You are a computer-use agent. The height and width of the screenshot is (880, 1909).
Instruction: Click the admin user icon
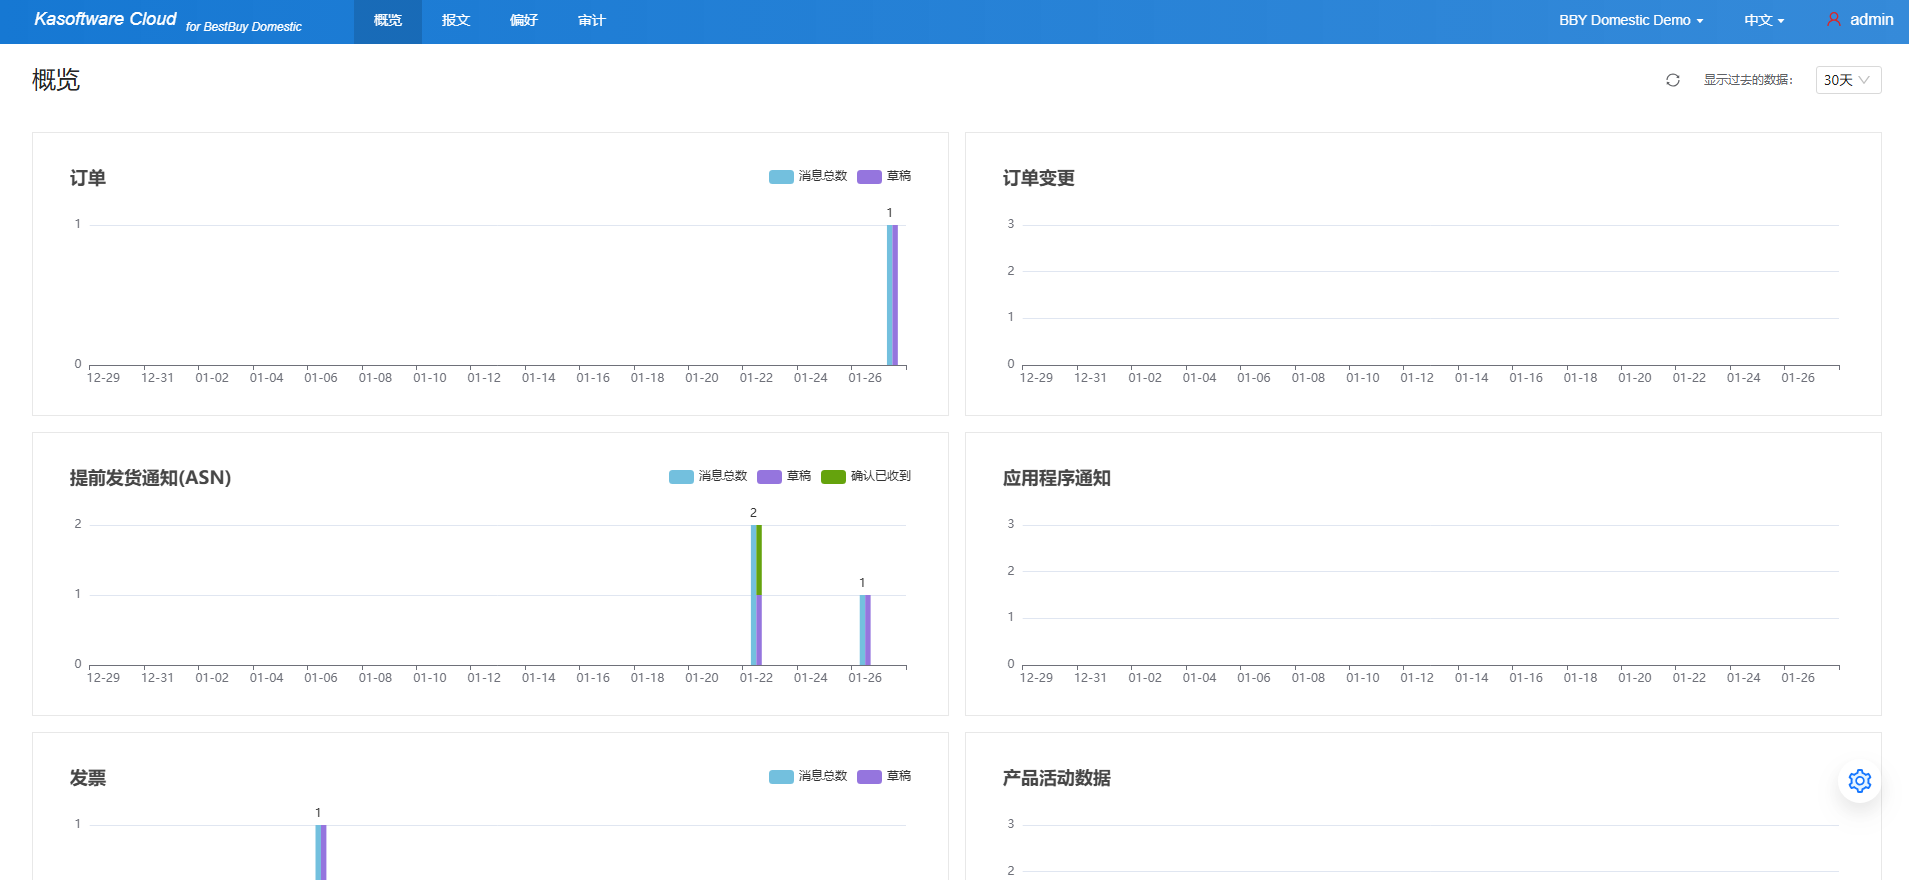pos(1833,20)
